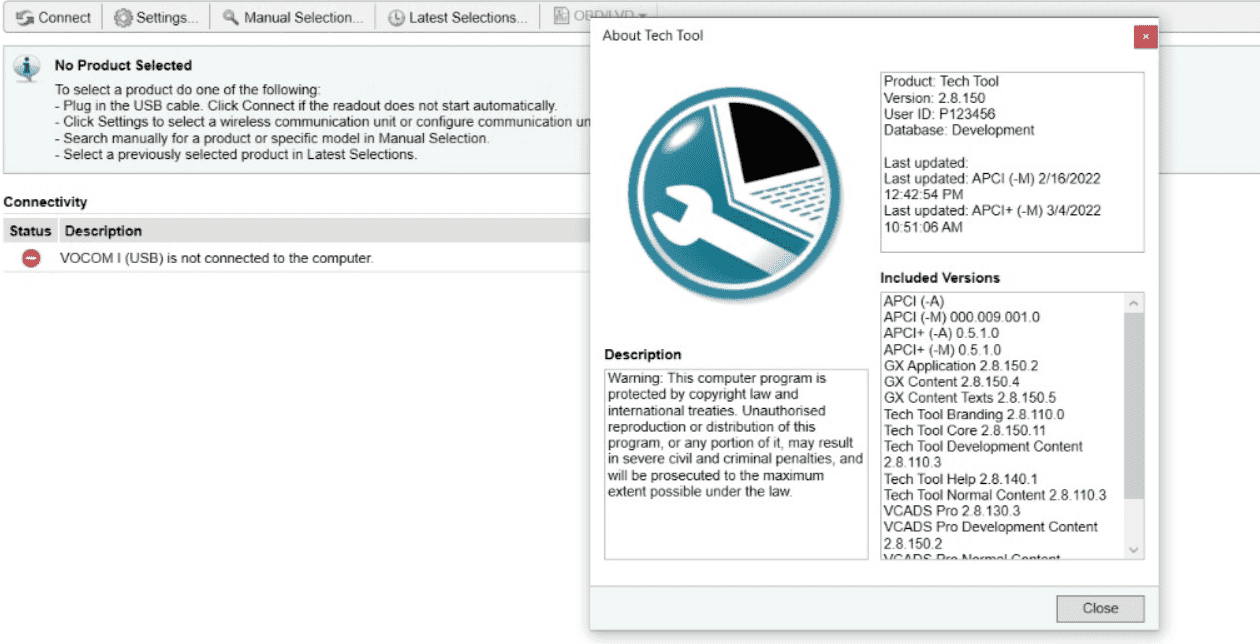Click the red VOCOM not-connected status icon

31,258
